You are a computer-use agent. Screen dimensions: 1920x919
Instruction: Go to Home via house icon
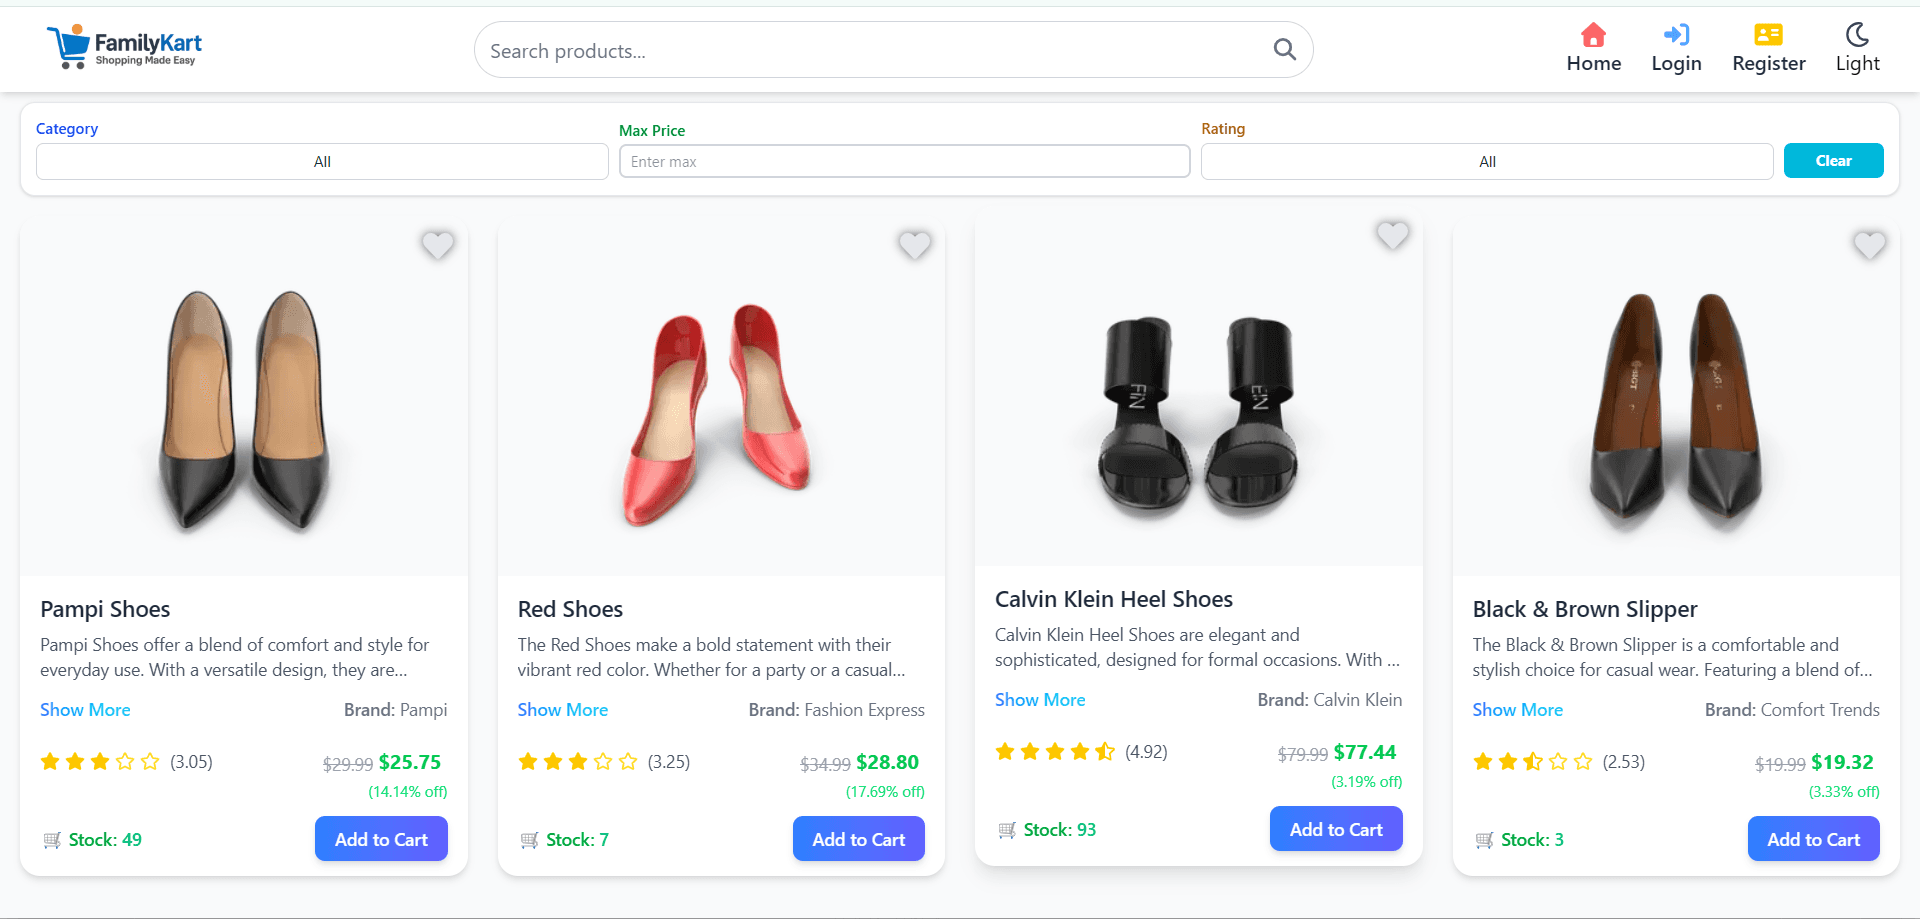[x=1593, y=49]
